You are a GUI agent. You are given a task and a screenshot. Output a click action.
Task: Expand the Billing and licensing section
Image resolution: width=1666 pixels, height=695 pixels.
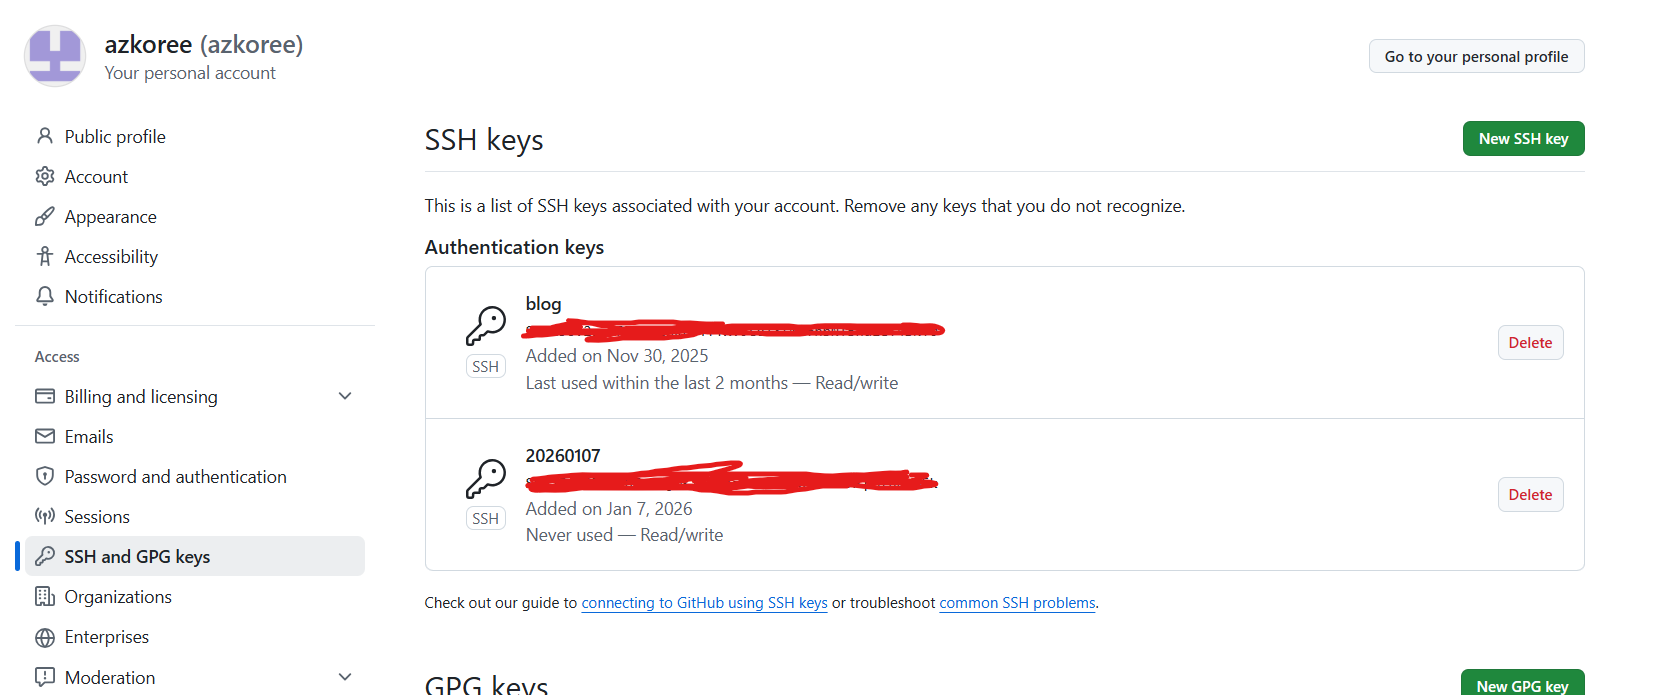345,396
